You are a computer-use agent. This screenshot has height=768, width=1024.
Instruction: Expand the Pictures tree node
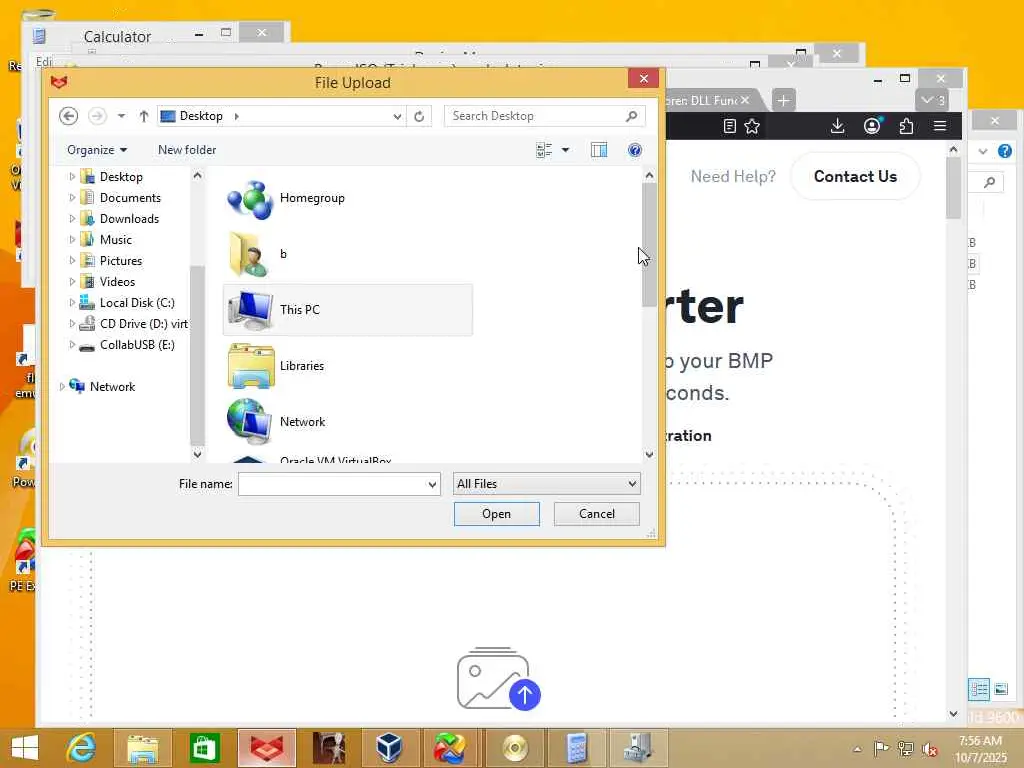coord(72,261)
